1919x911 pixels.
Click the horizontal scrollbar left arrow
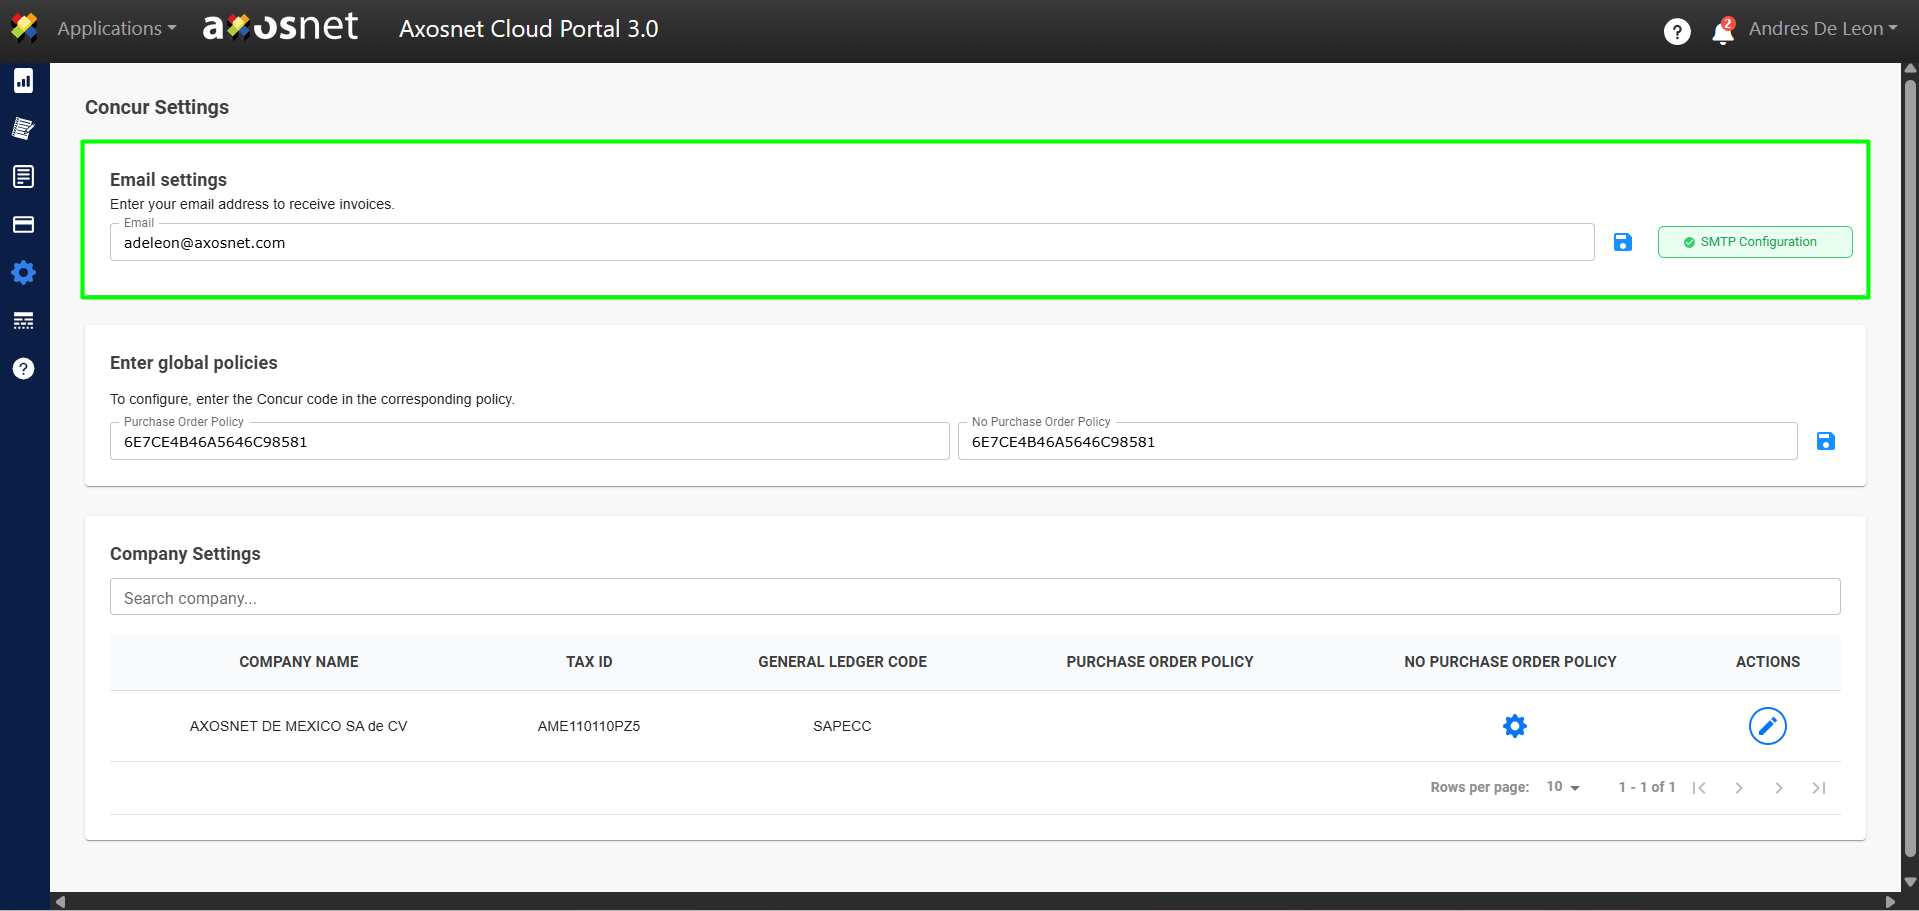(60, 901)
